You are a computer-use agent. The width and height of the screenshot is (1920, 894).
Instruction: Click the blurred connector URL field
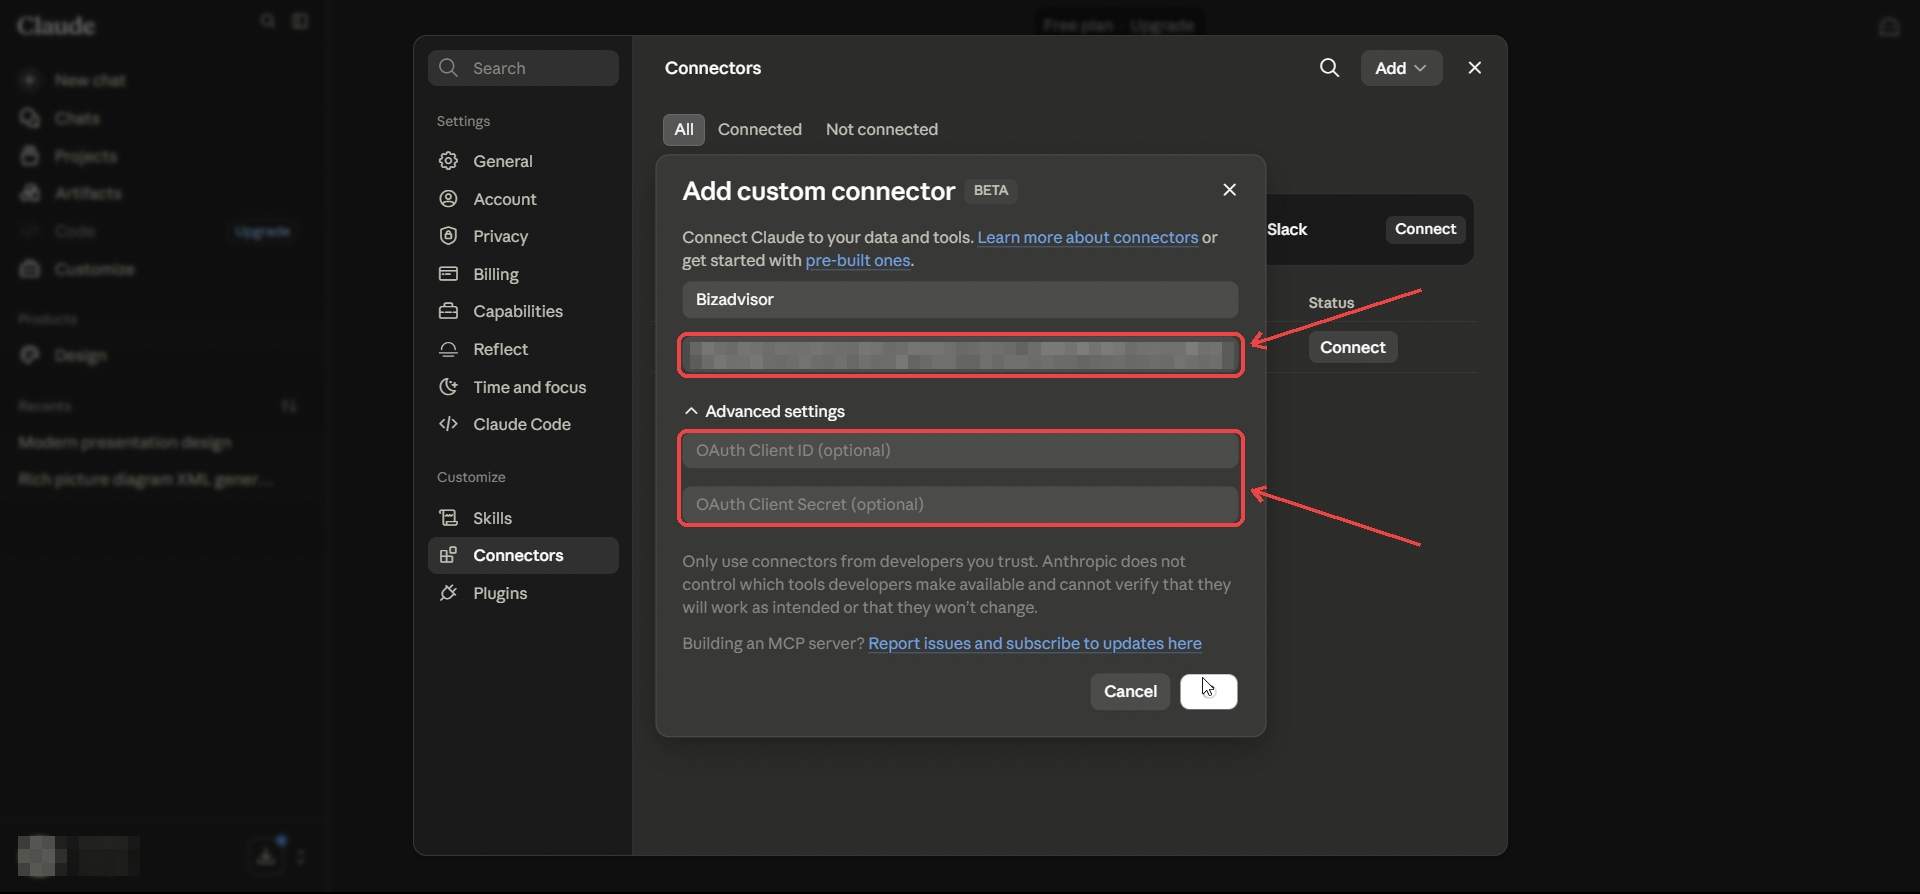[960, 355]
